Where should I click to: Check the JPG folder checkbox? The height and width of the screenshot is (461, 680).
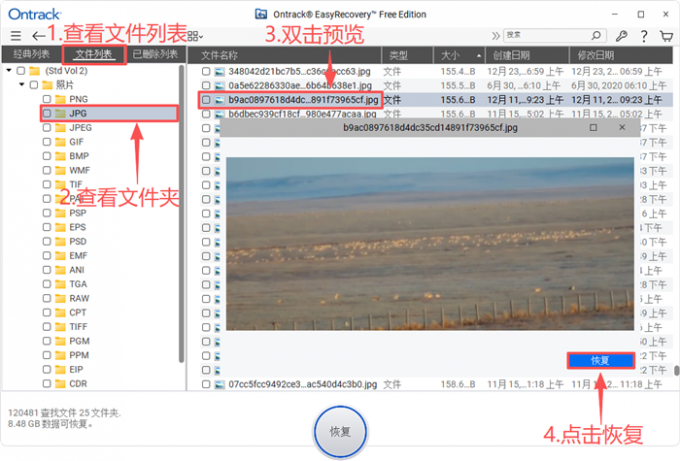coord(47,114)
